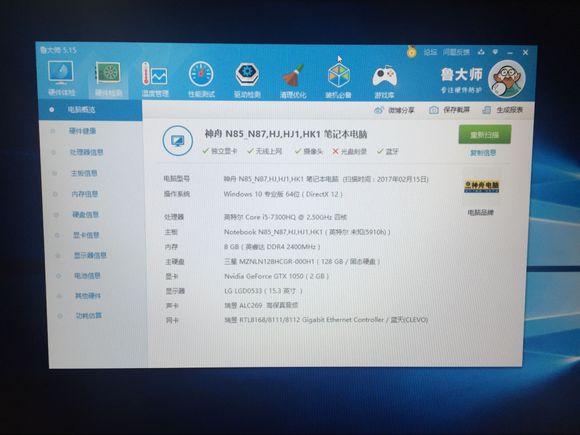This screenshot has width=580, height=435.
Task: Click the LG LGD0533 display value
Action: pos(263,291)
